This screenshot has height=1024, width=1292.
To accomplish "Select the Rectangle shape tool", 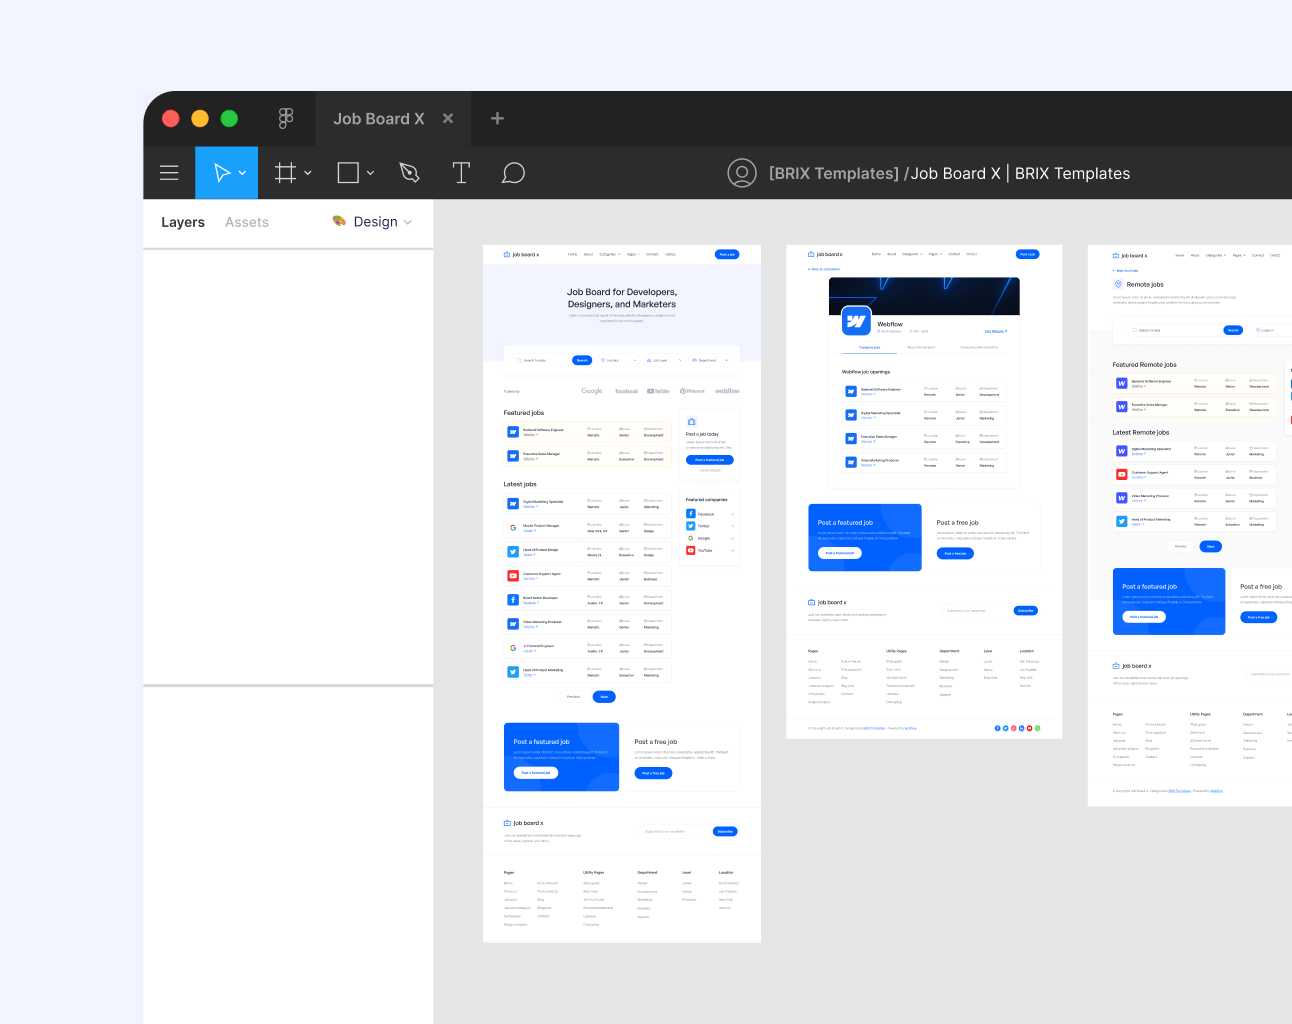I will 348,172.
